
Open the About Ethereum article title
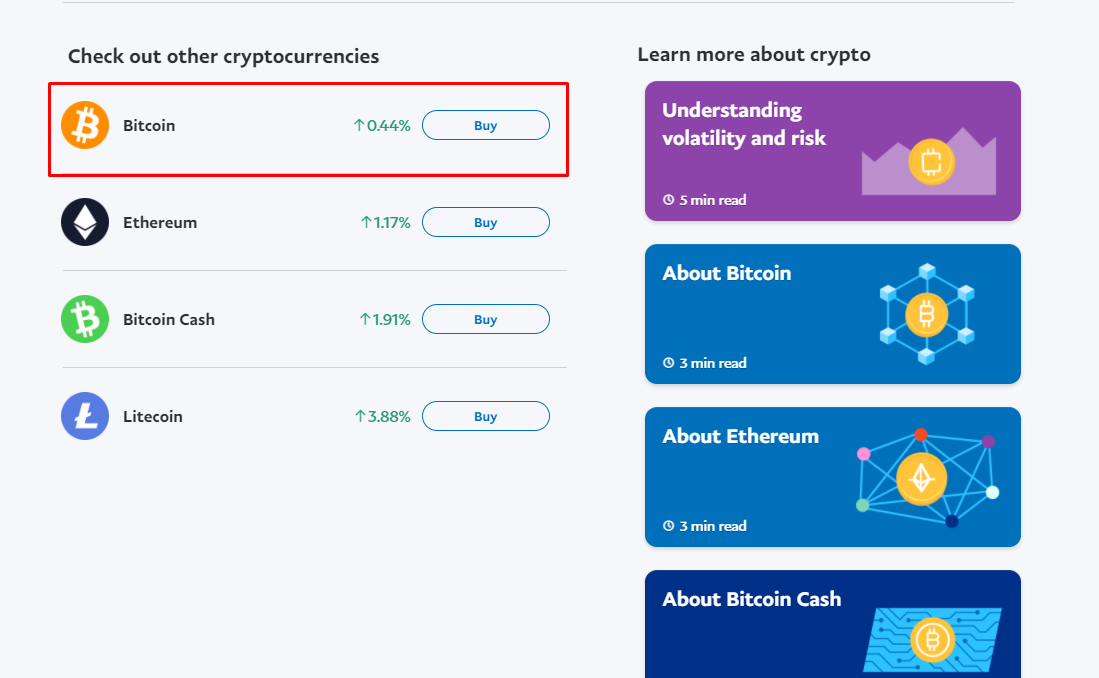[x=740, y=436]
